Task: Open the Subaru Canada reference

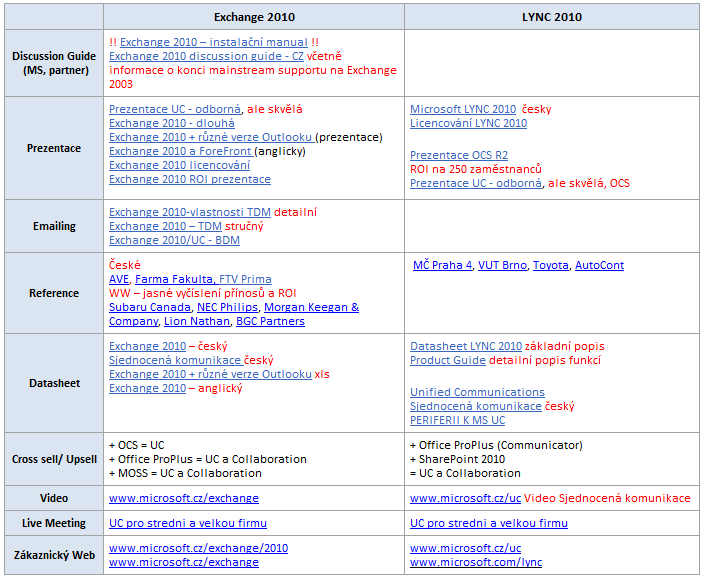Action: coord(150,307)
